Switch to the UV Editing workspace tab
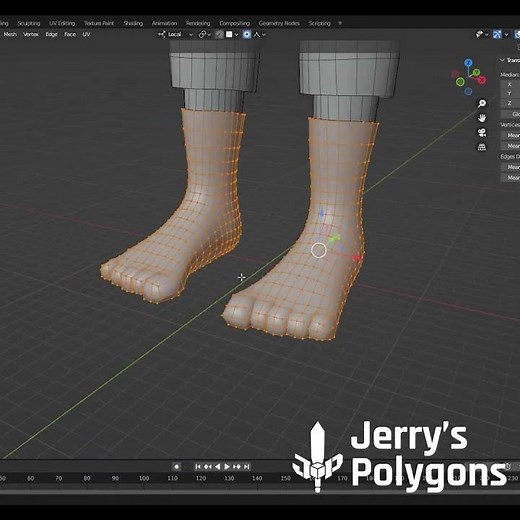520x520 pixels. [62, 23]
